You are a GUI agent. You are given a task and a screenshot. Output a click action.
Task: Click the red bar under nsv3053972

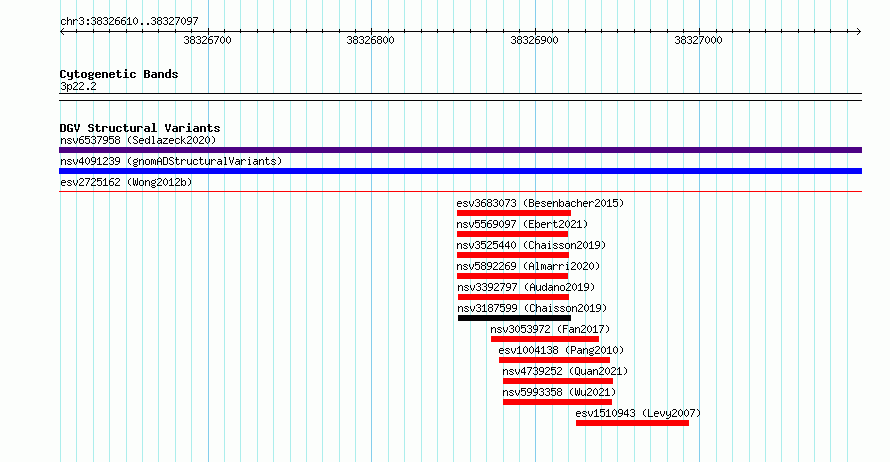pyautogui.click(x=545, y=339)
